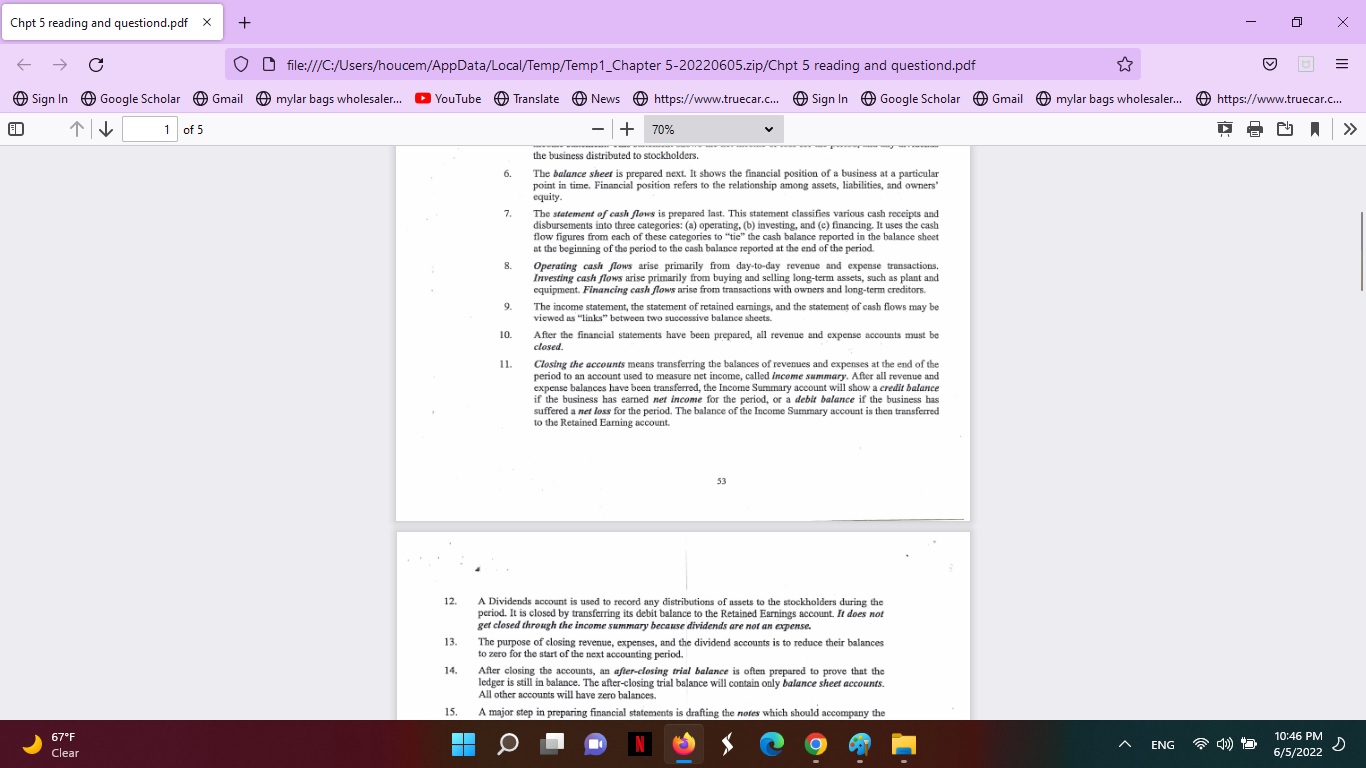Go to the previous page with up arrow
Viewport: 1366px width, 768px height.
click(x=75, y=128)
